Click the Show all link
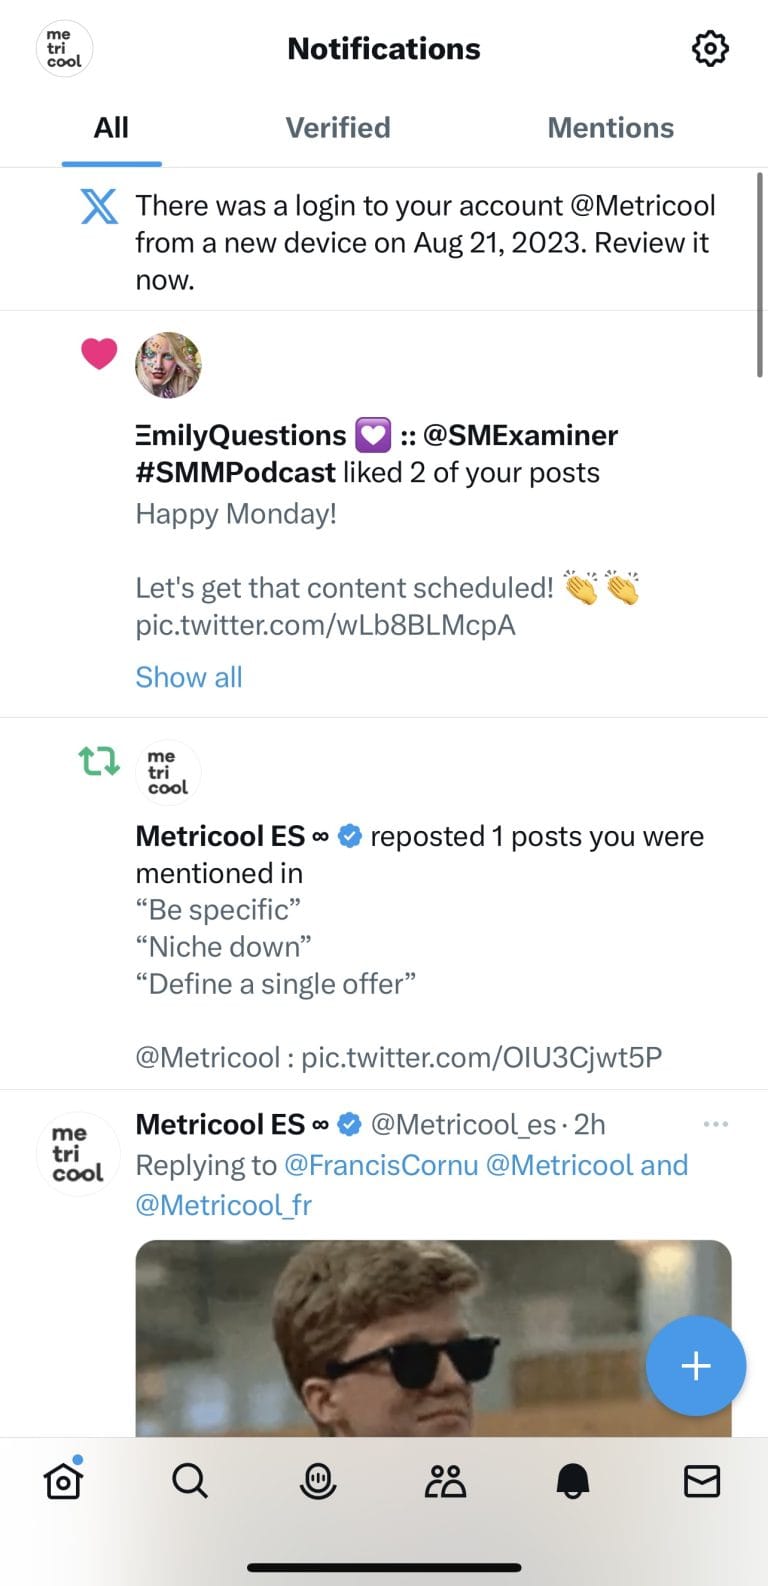The image size is (768, 1586). tap(189, 677)
